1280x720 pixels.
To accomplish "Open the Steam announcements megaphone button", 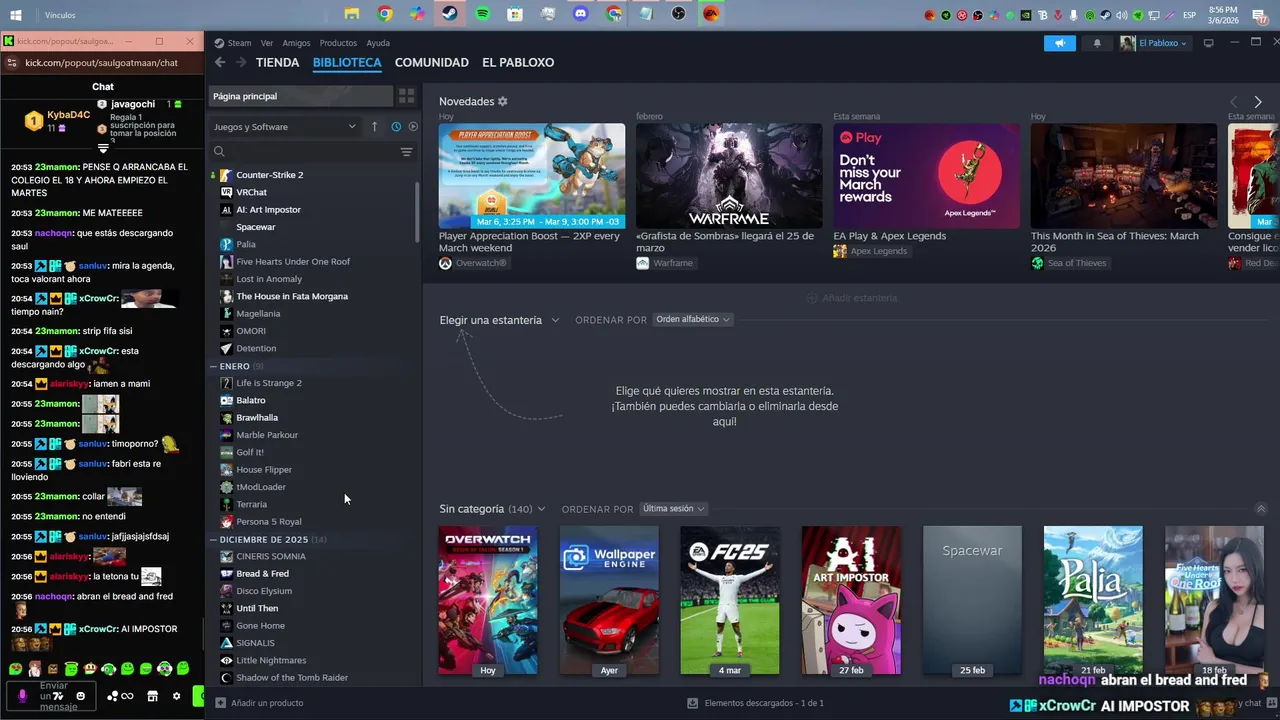I will click(x=1059, y=43).
